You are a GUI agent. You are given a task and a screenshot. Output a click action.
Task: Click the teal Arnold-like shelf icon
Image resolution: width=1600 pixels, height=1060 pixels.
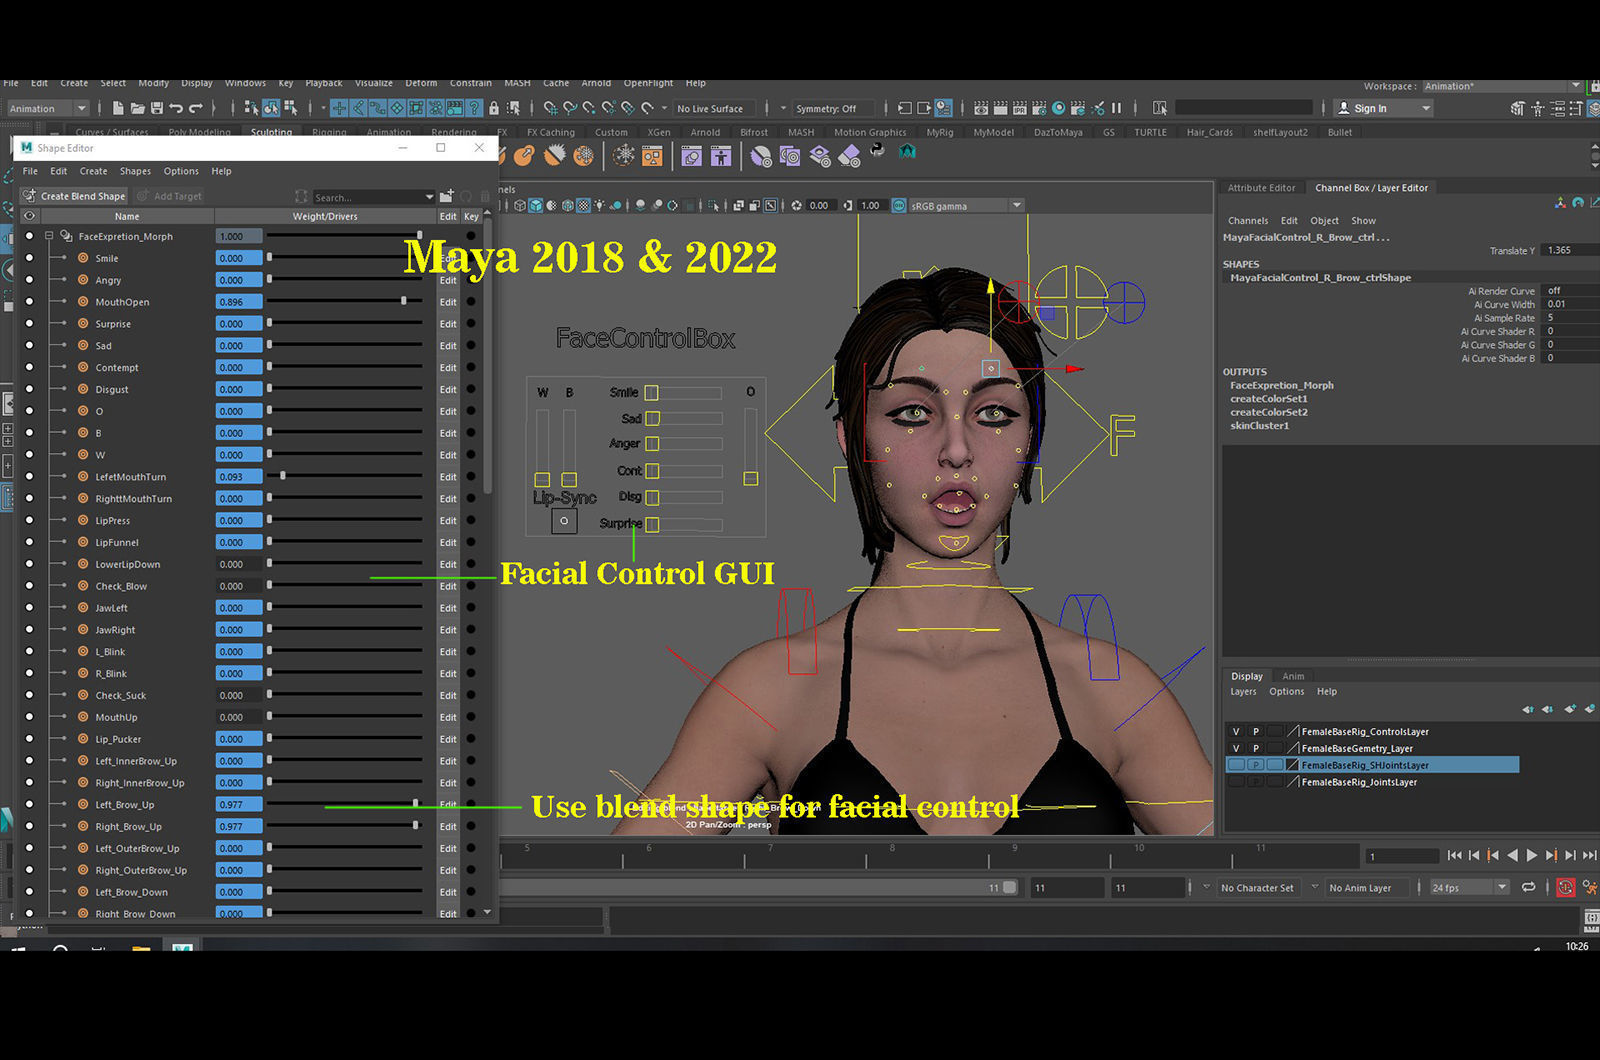[907, 152]
